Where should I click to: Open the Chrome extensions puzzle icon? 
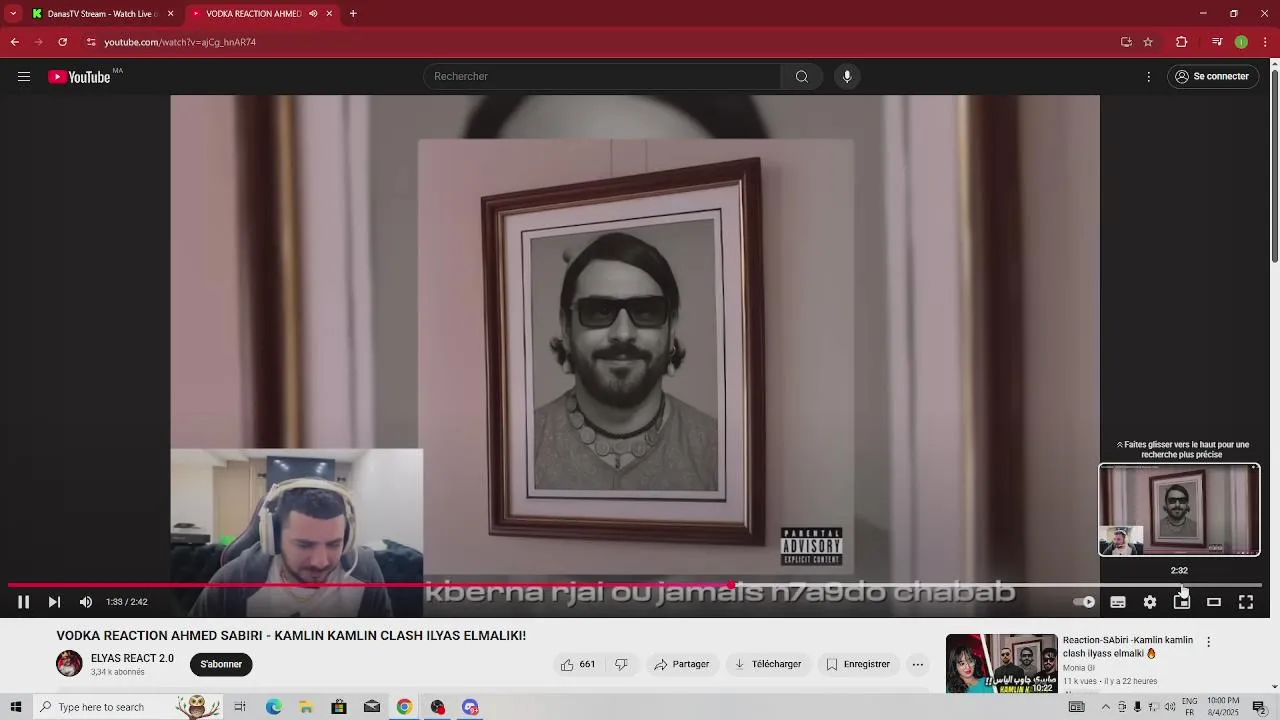(1181, 42)
